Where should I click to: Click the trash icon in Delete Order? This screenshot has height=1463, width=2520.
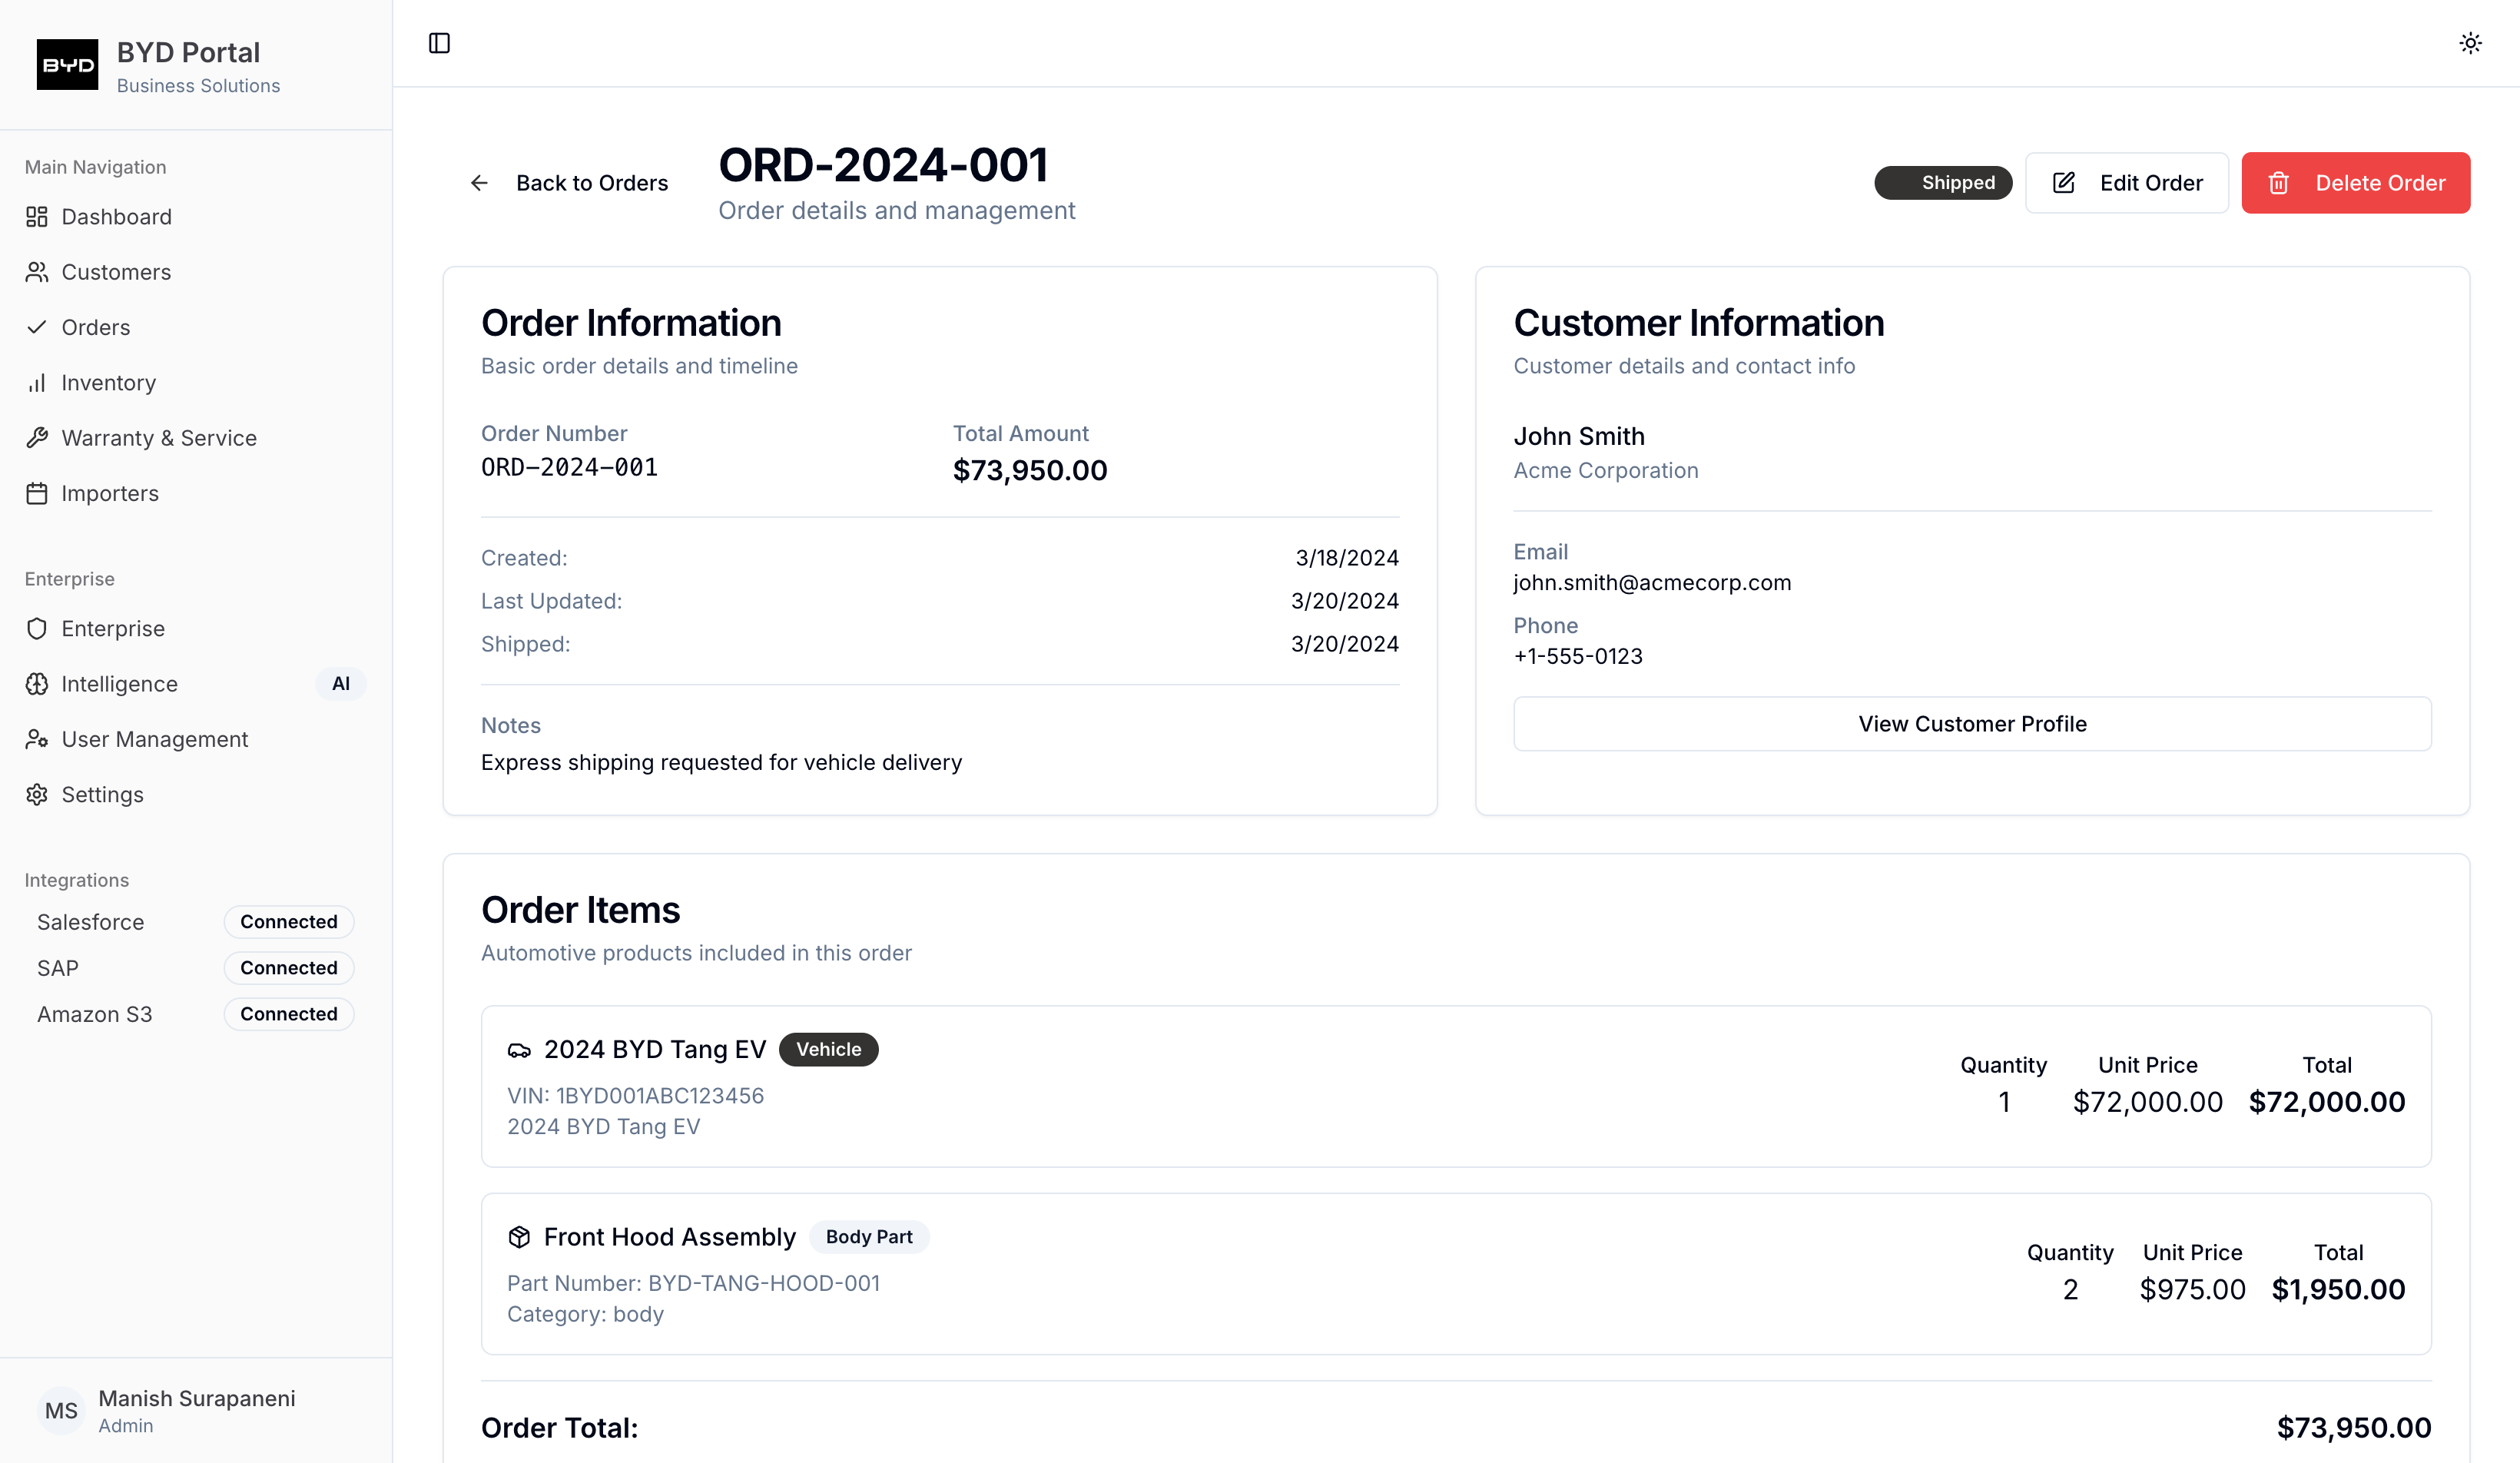[2279, 183]
